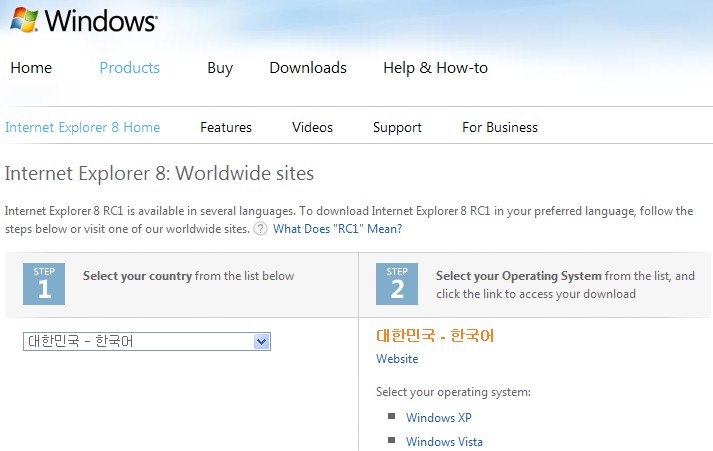Click the Step 2 number badge
Viewport: 713px width, 451px height.
[397, 284]
